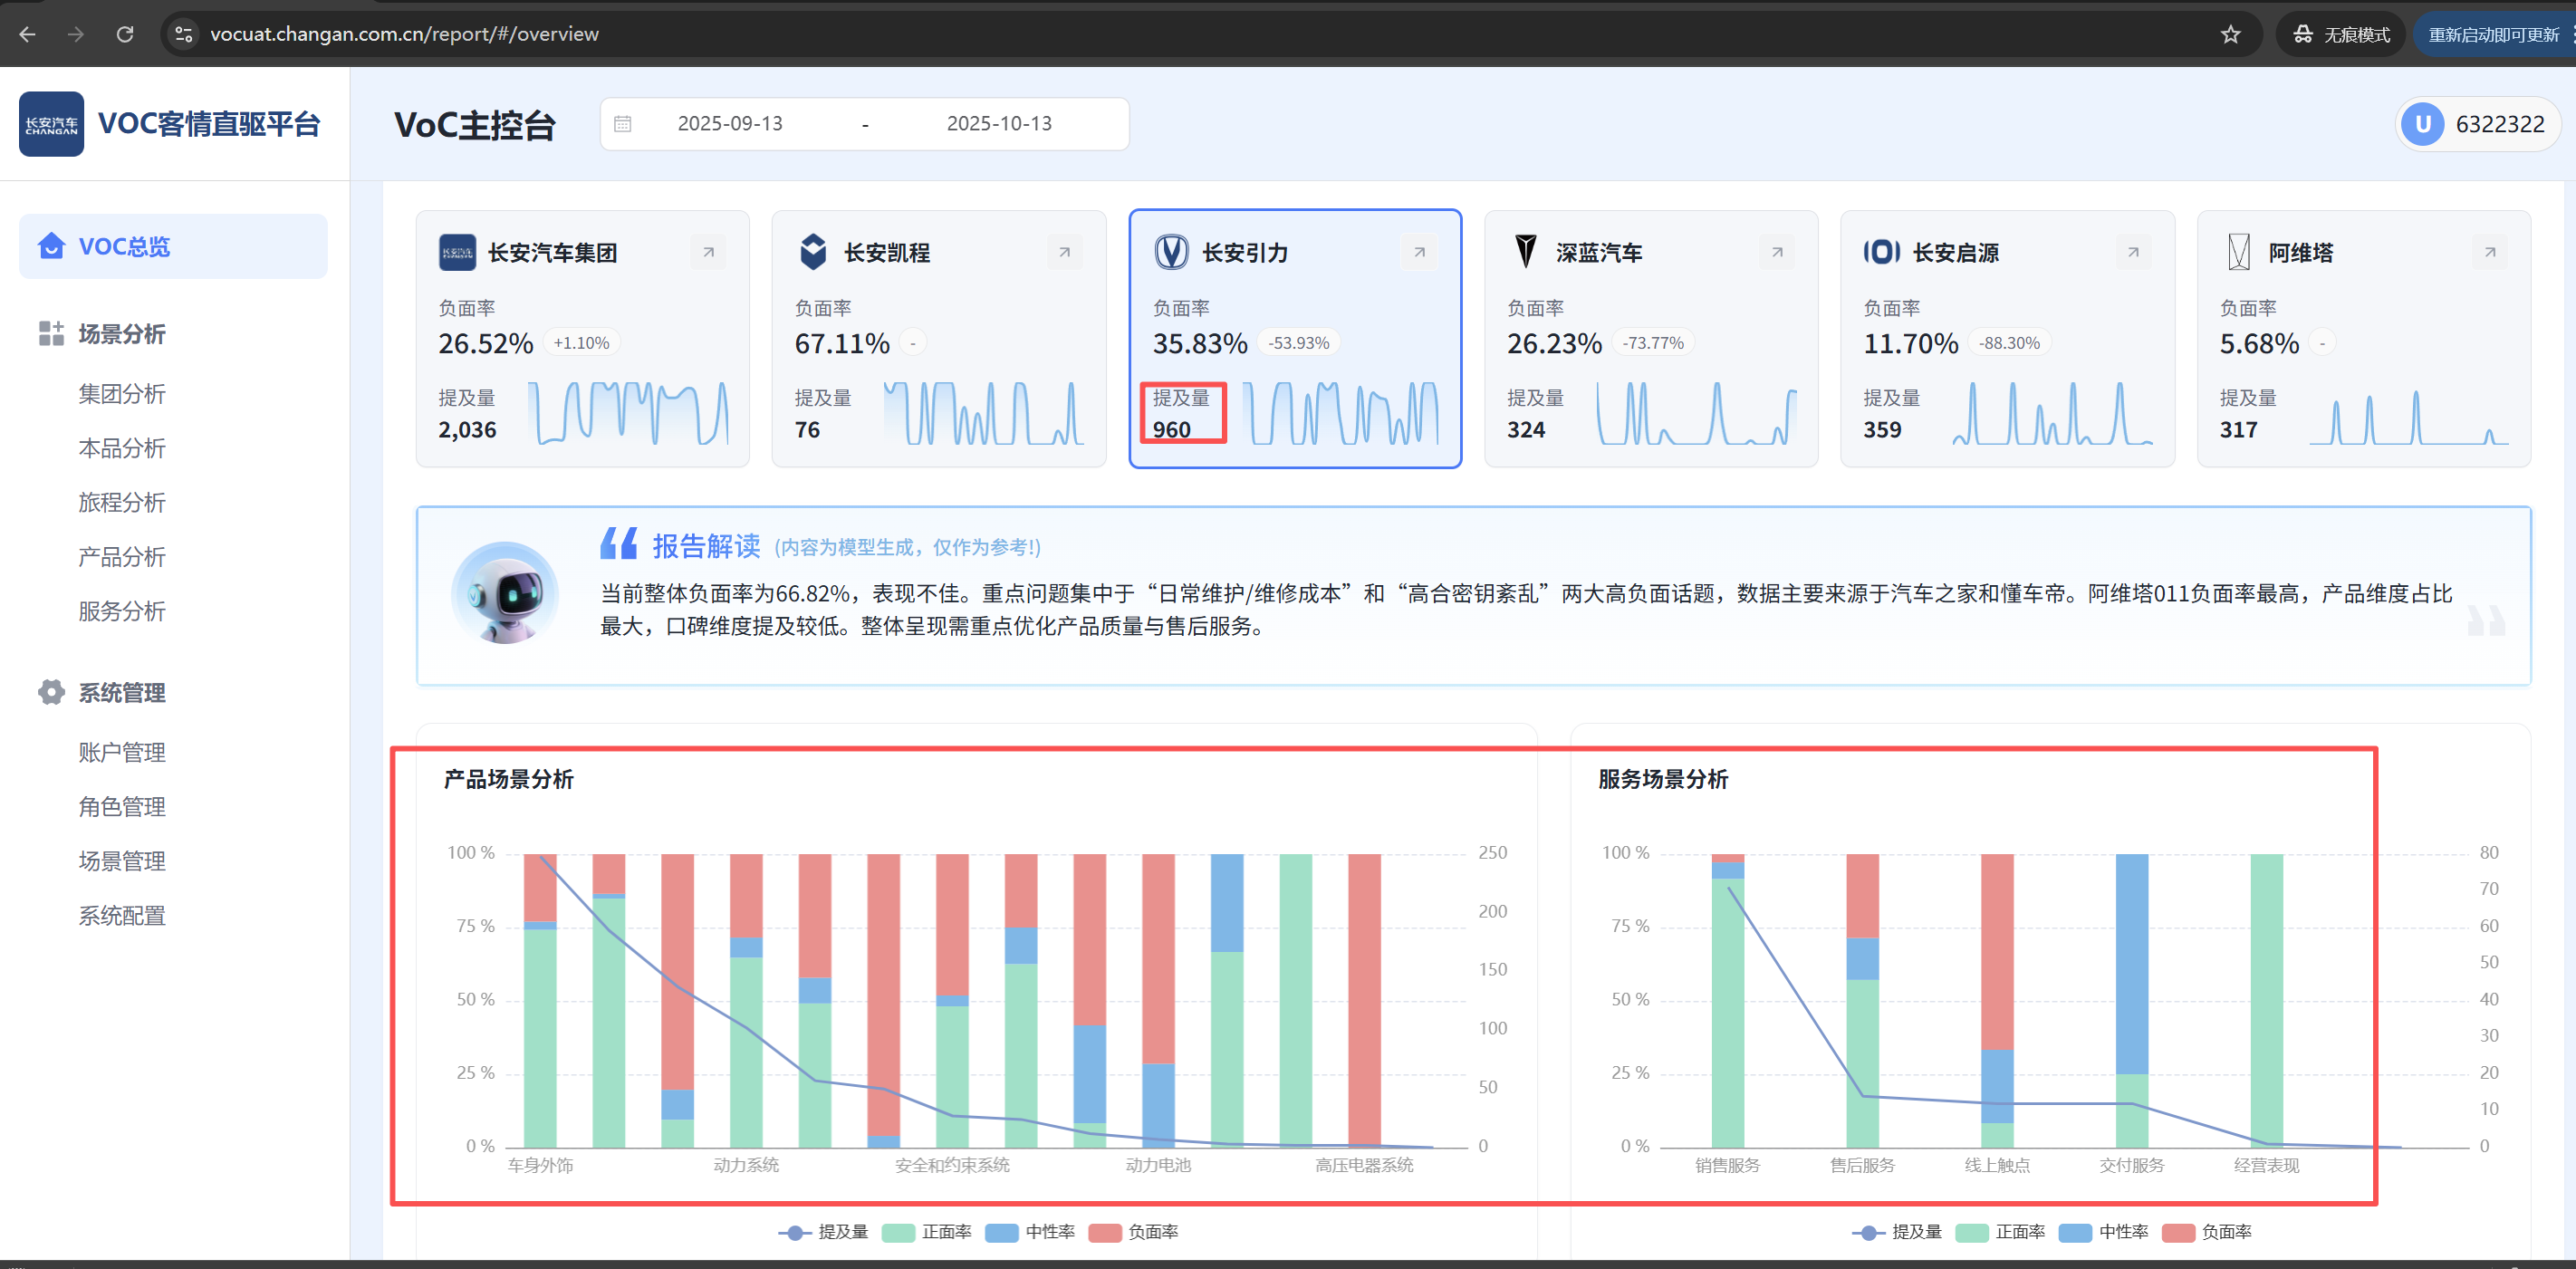Bookmark page with star icon
This screenshot has height=1269, width=2576.
coord(2230,34)
